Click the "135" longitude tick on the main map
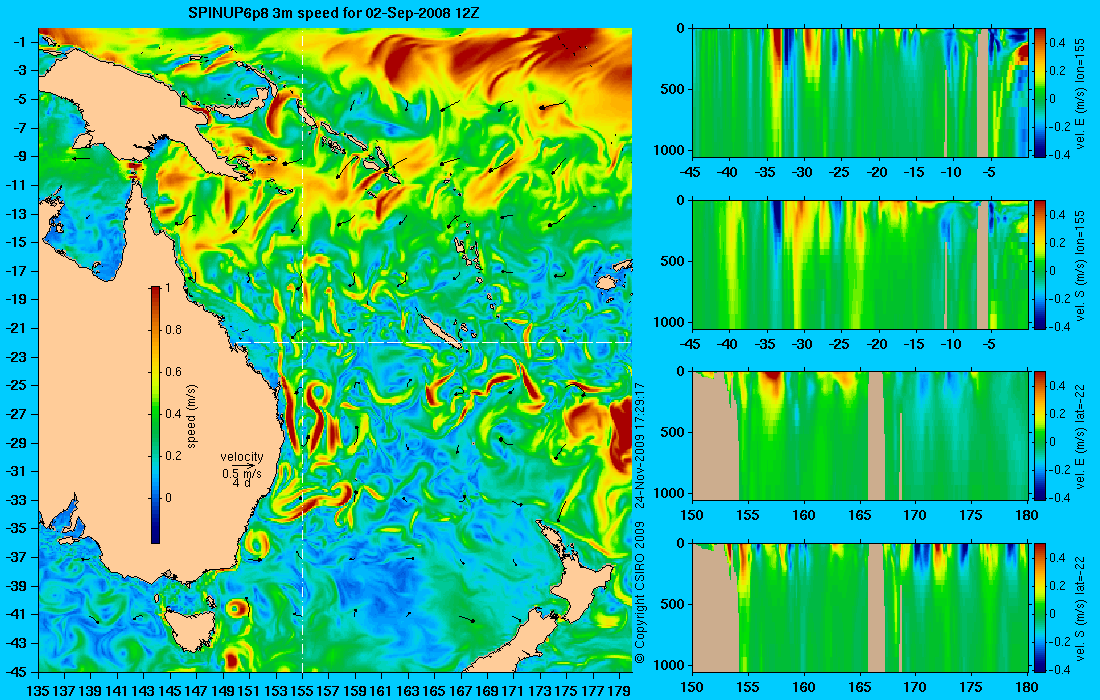Viewport: 1100px width, 700px height. 38,690
